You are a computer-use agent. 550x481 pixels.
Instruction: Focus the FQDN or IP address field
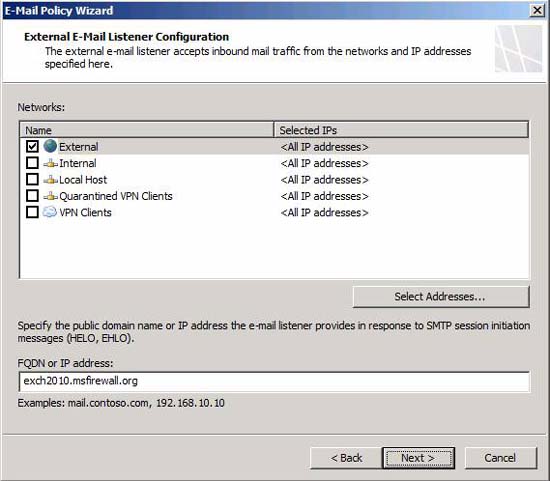click(274, 381)
